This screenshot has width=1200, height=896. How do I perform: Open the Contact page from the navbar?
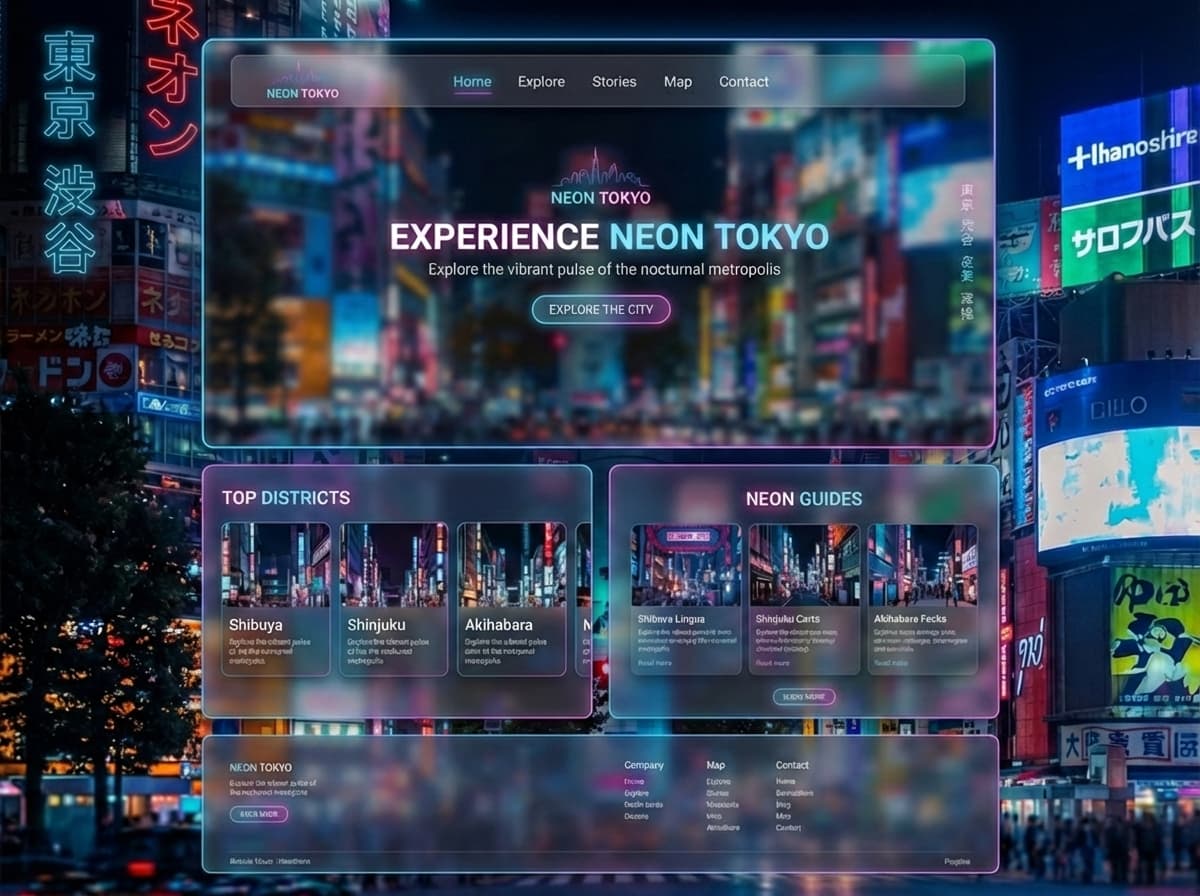coord(744,82)
